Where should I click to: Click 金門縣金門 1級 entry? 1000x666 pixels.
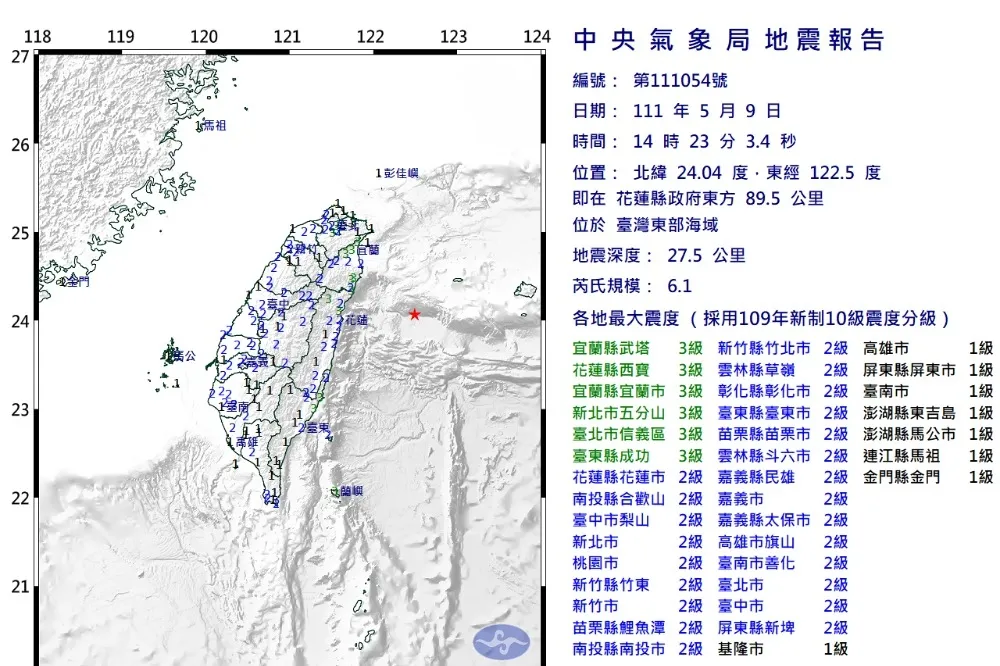point(928,477)
